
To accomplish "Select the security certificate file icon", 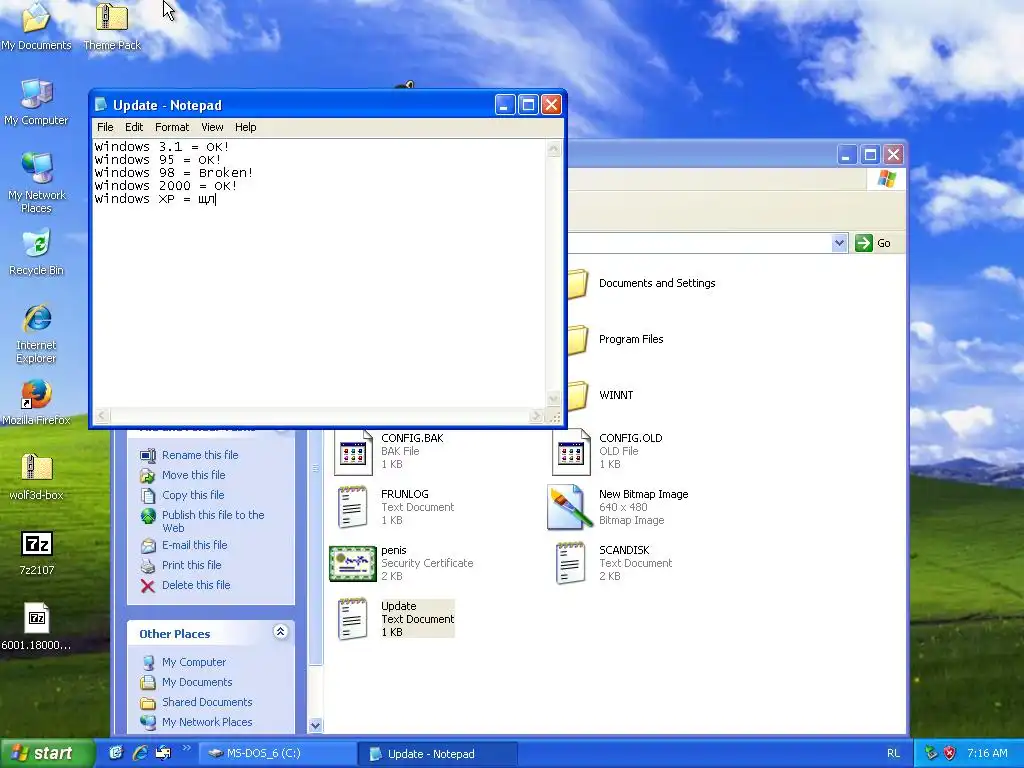I will click(x=353, y=564).
